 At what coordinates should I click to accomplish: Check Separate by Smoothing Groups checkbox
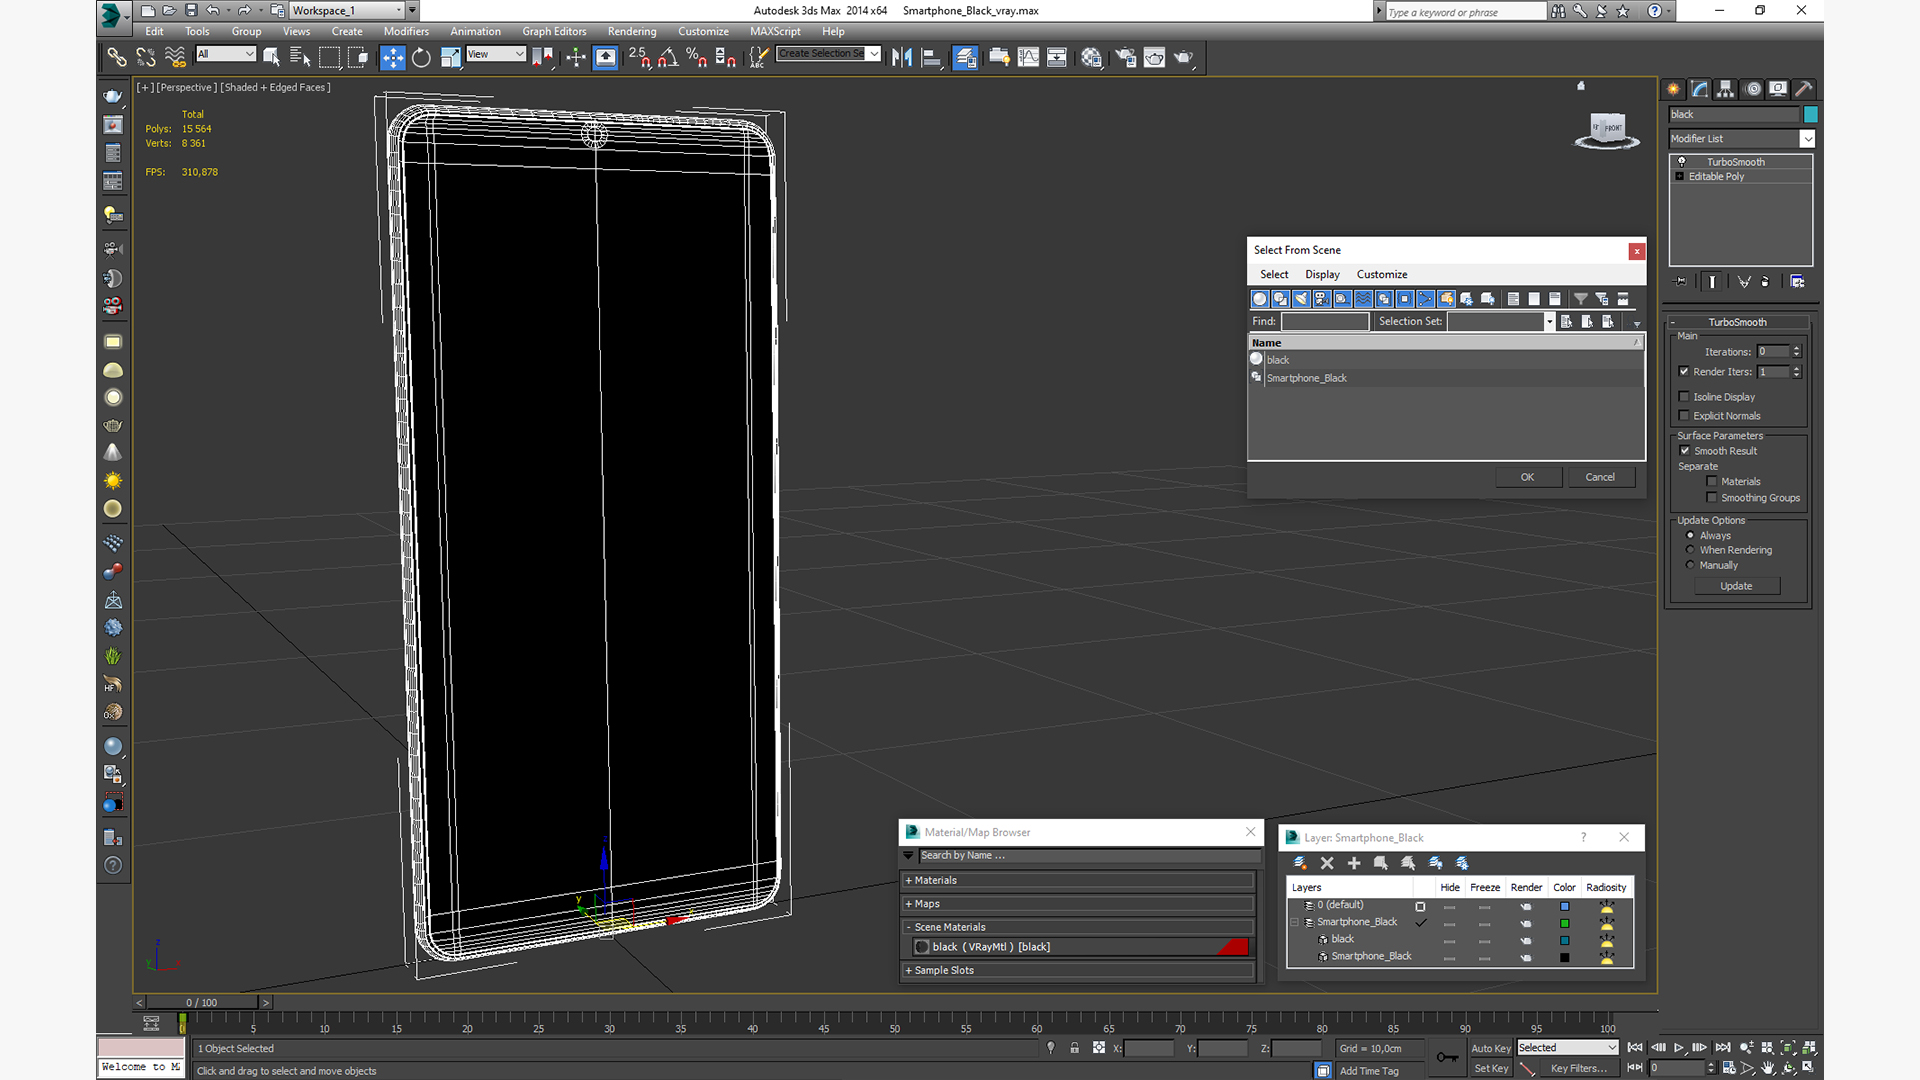click(x=1712, y=498)
